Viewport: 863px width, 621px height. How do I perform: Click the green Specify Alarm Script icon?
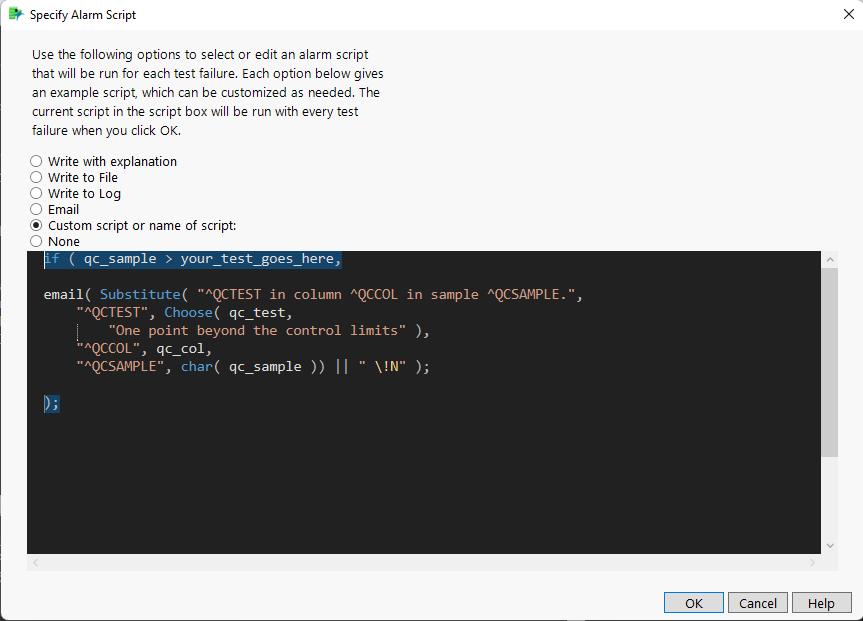14,14
